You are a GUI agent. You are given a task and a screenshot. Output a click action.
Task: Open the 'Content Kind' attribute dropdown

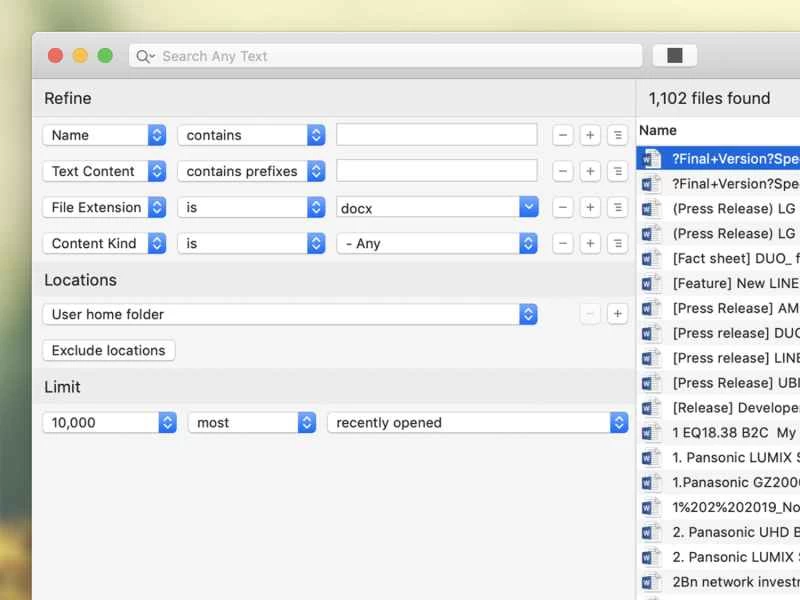pos(104,243)
